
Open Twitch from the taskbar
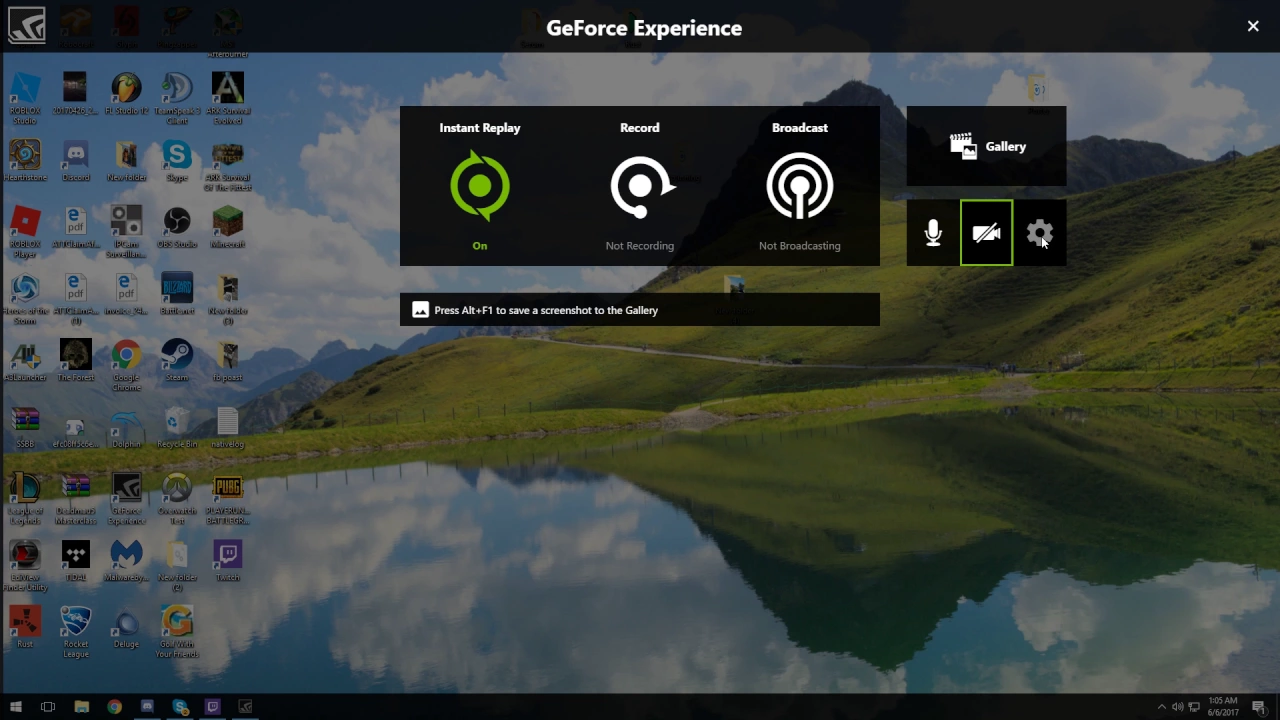(212, 707)
